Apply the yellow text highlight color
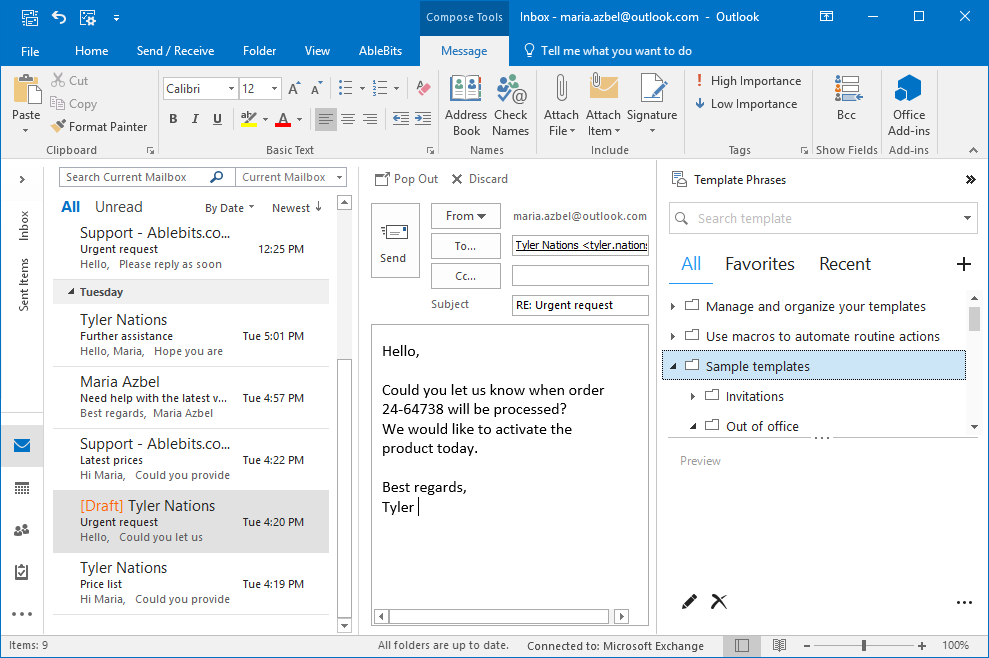The image size is (989, 658). click(249, 119)
